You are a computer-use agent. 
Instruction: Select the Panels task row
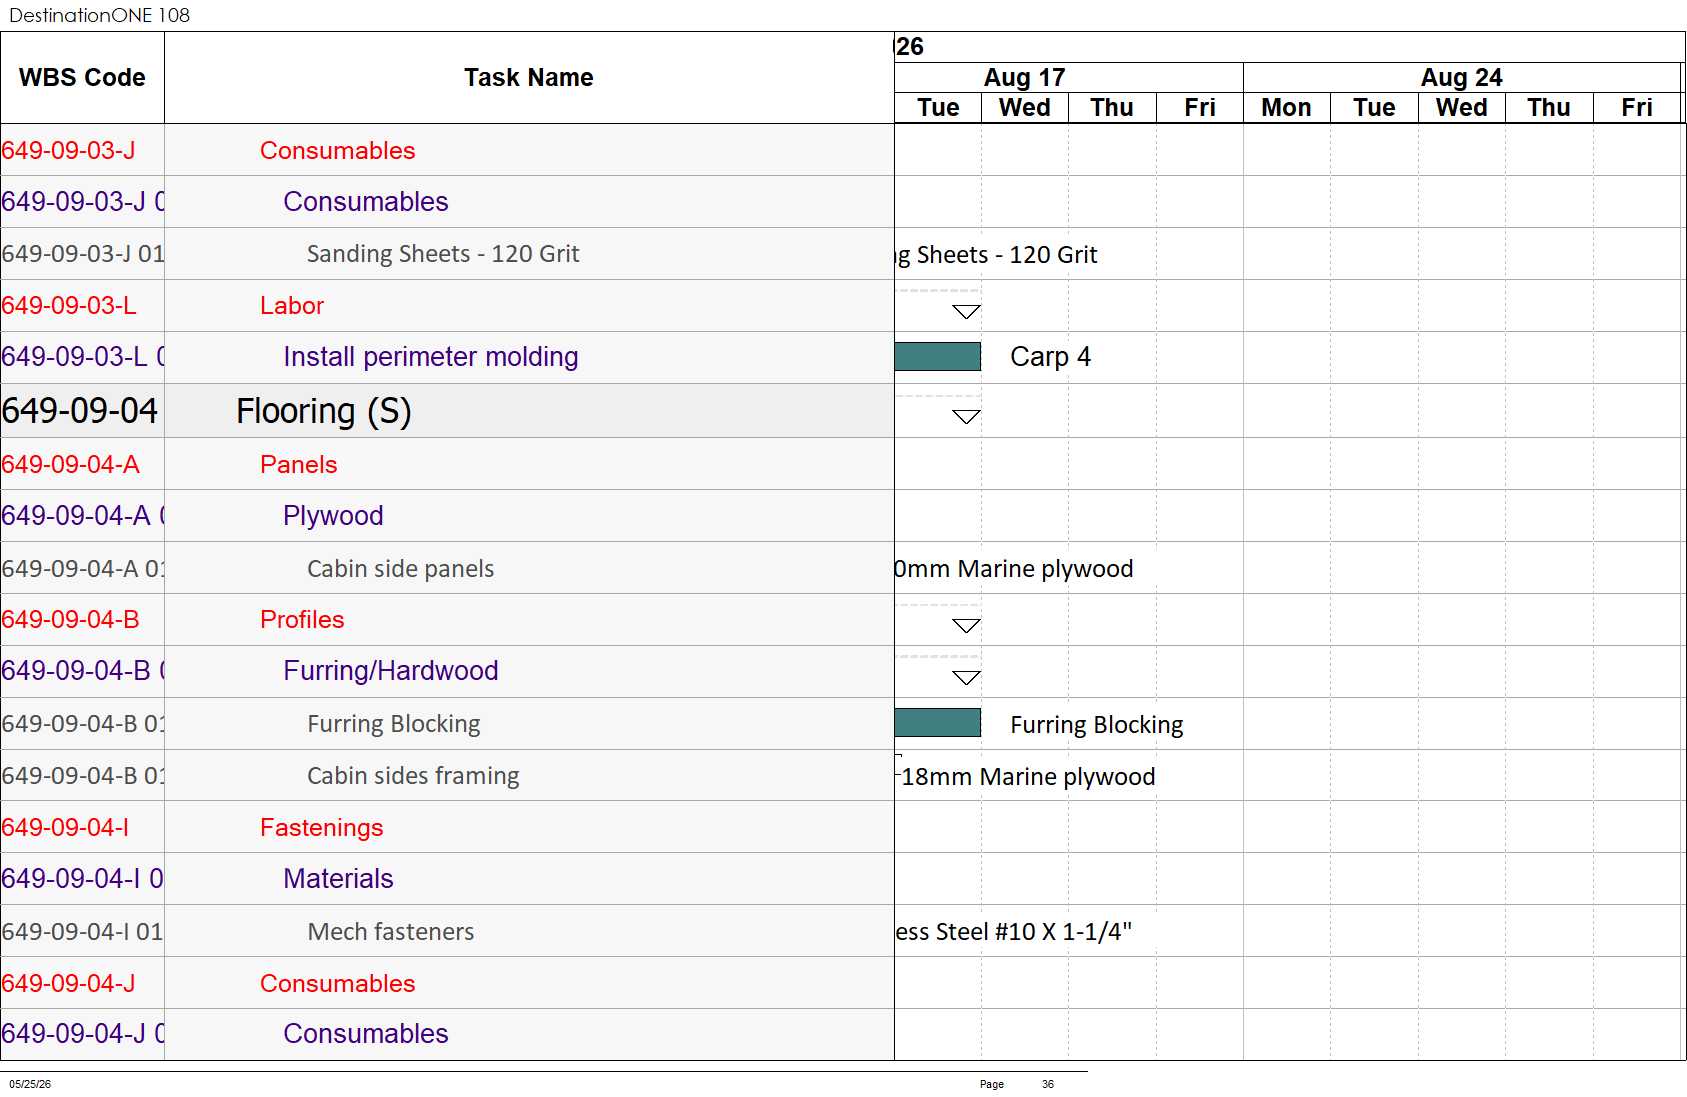click(x=299, y=465)
